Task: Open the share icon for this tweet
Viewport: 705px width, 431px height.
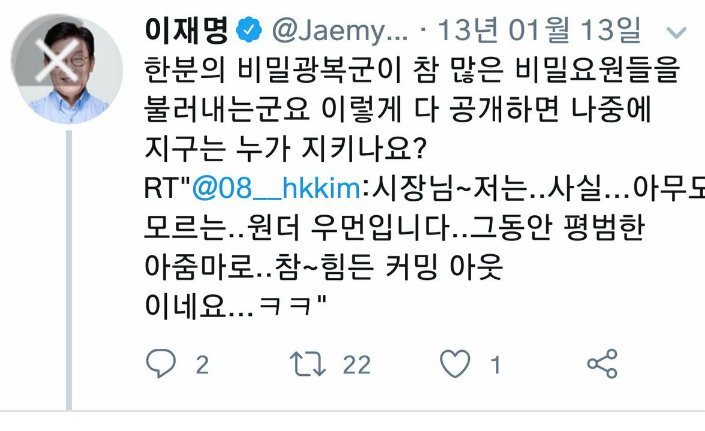Action: tap(602, 364)
